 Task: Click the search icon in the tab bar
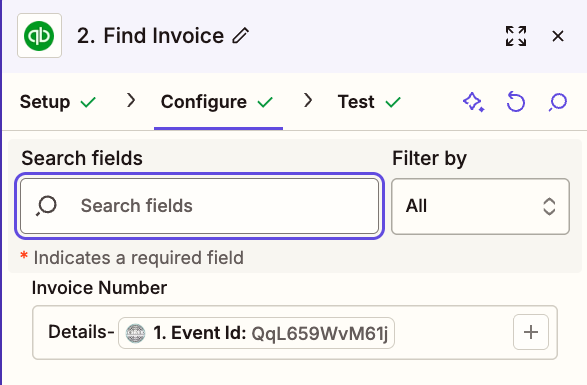coord(557,102)
